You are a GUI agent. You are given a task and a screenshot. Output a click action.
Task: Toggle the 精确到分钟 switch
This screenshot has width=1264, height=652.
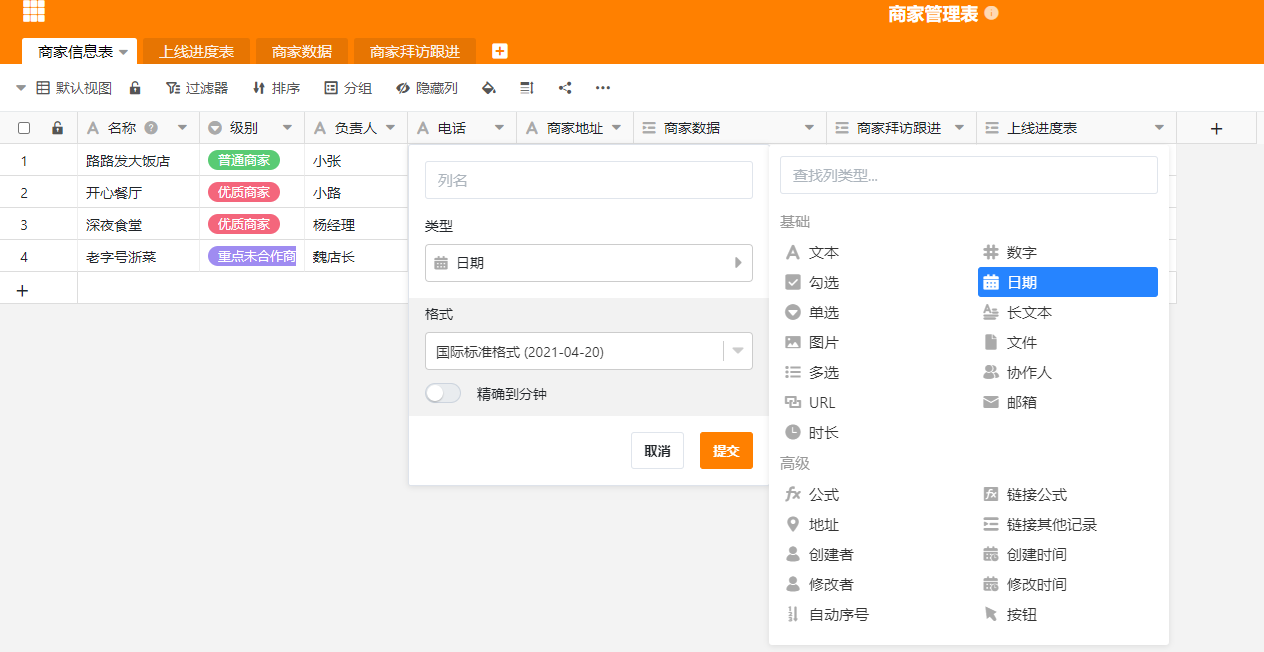point(443,394)
